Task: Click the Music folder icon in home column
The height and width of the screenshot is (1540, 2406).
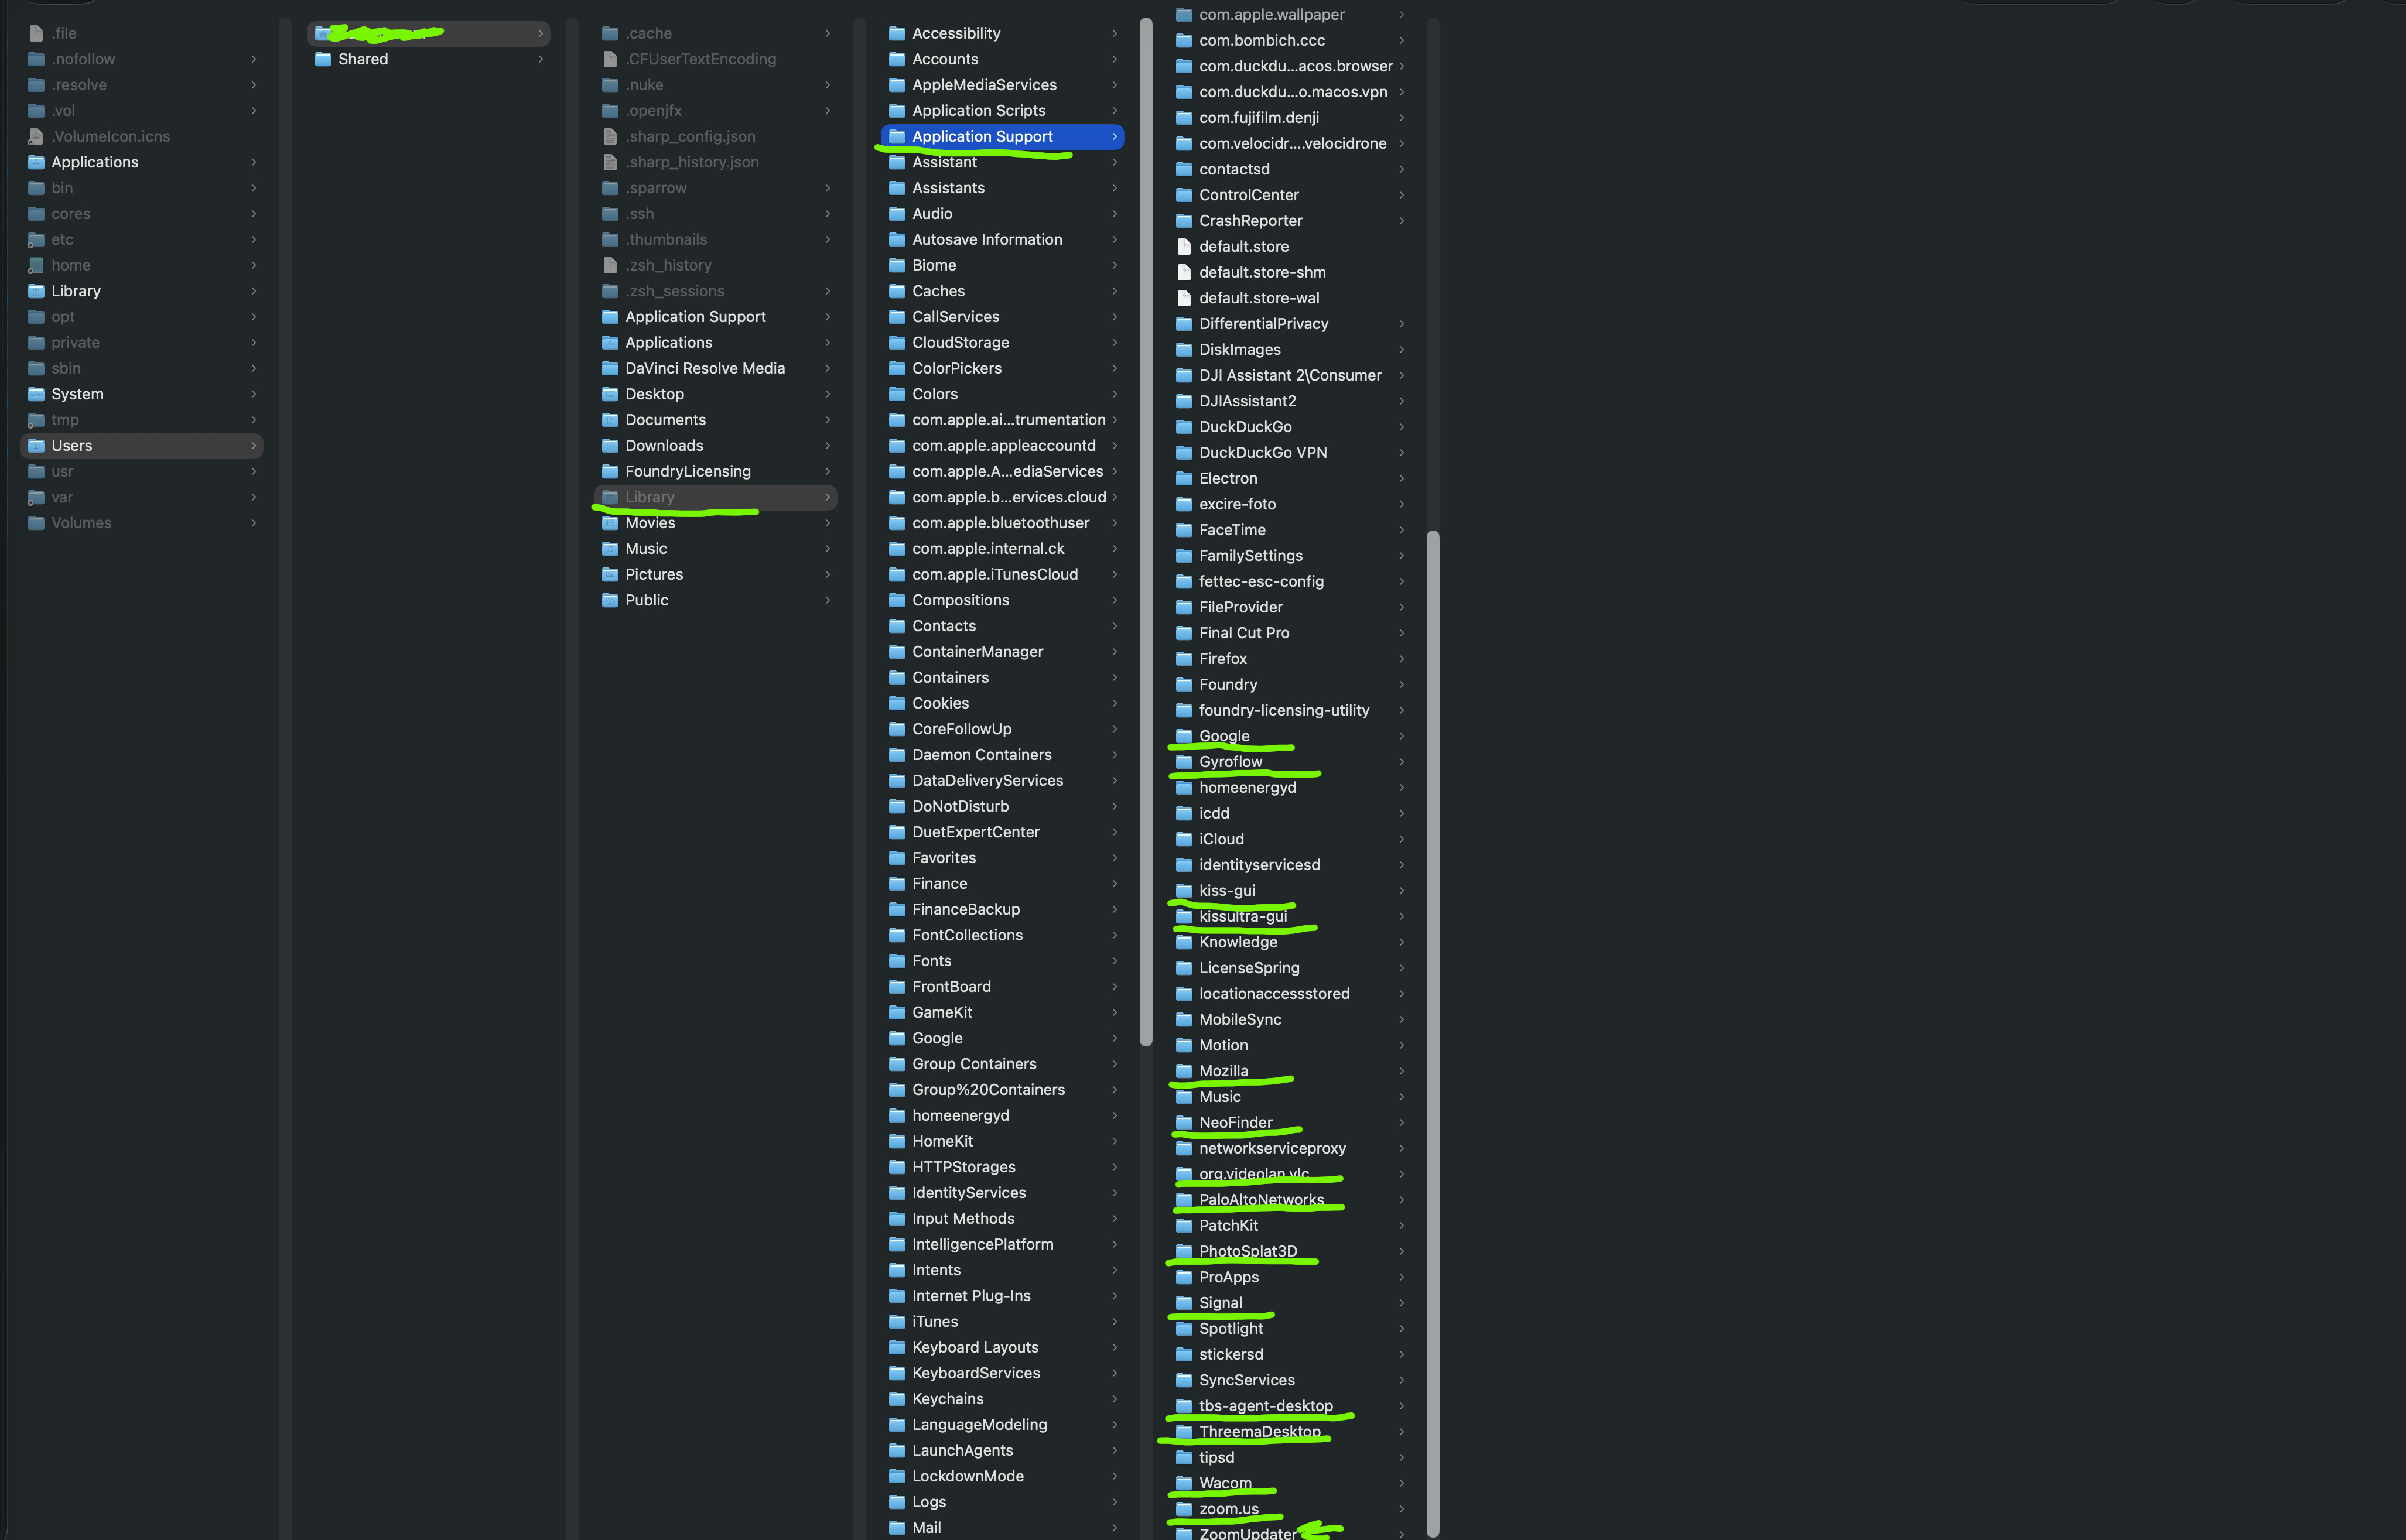Action: pos(610,548)
